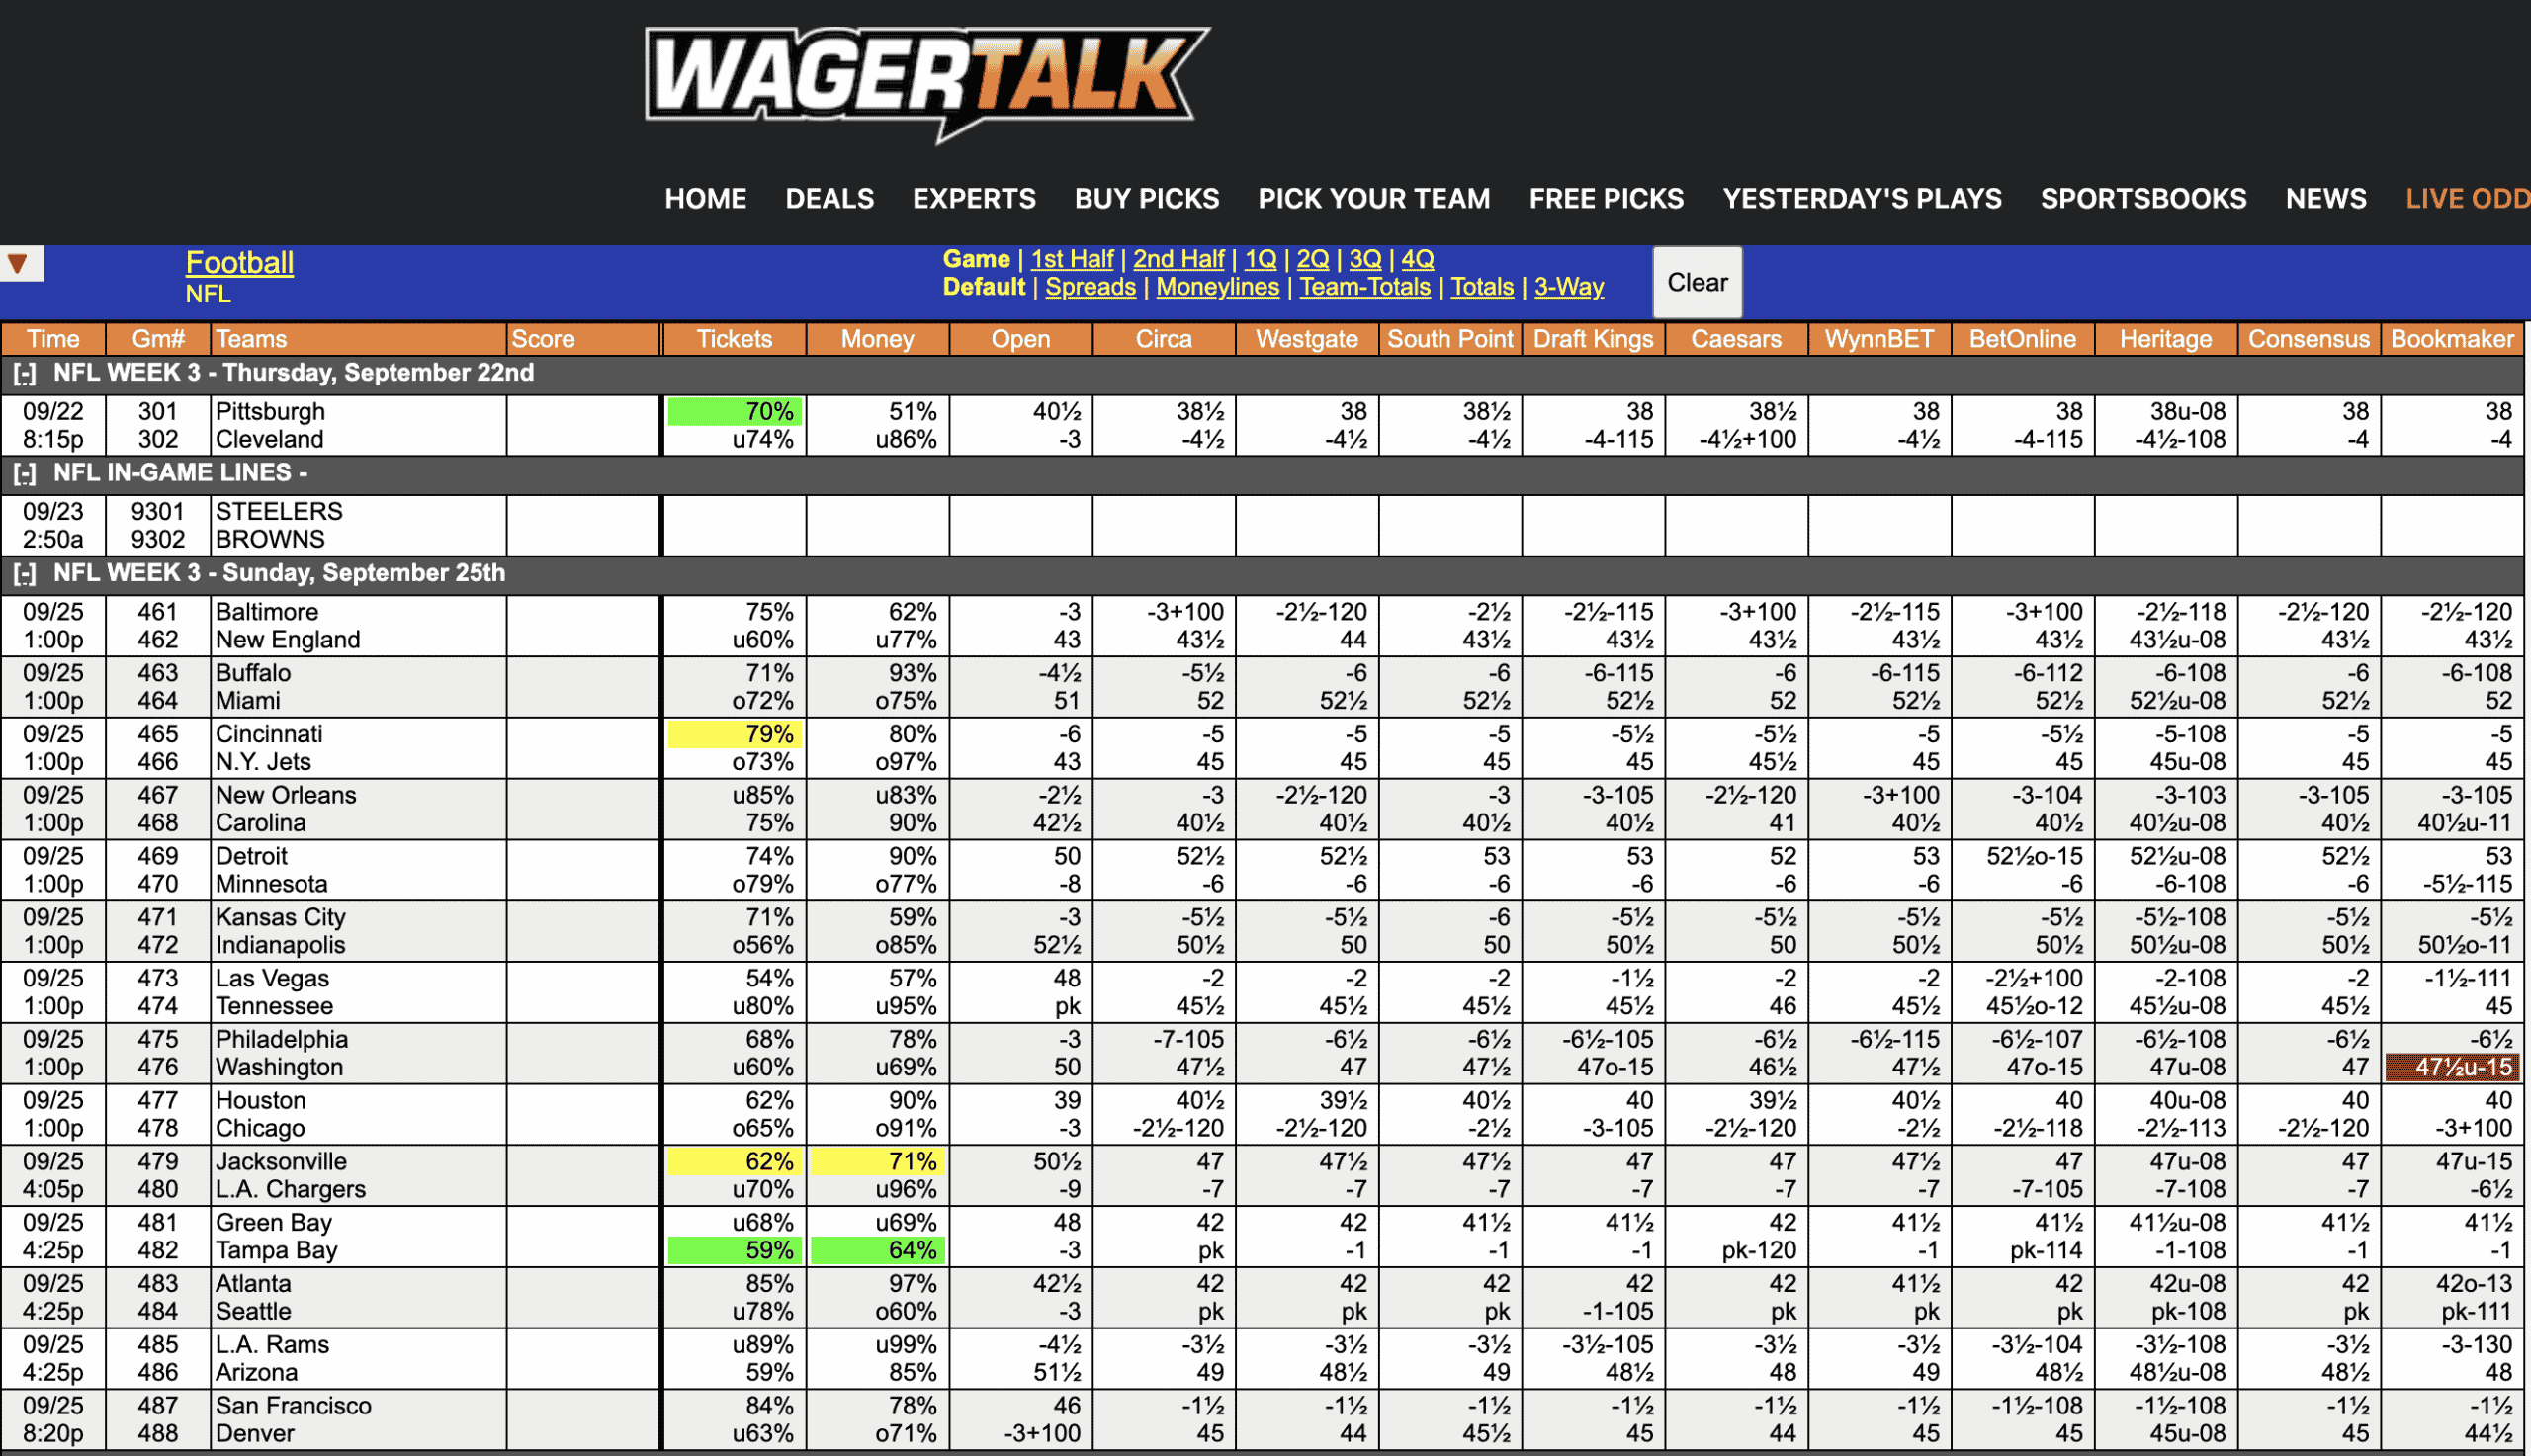Image resolution: width=2531 pixels, height=1456 pixels.
Task: Select the BUY PICKS menu item
Action: [1146, 197]
